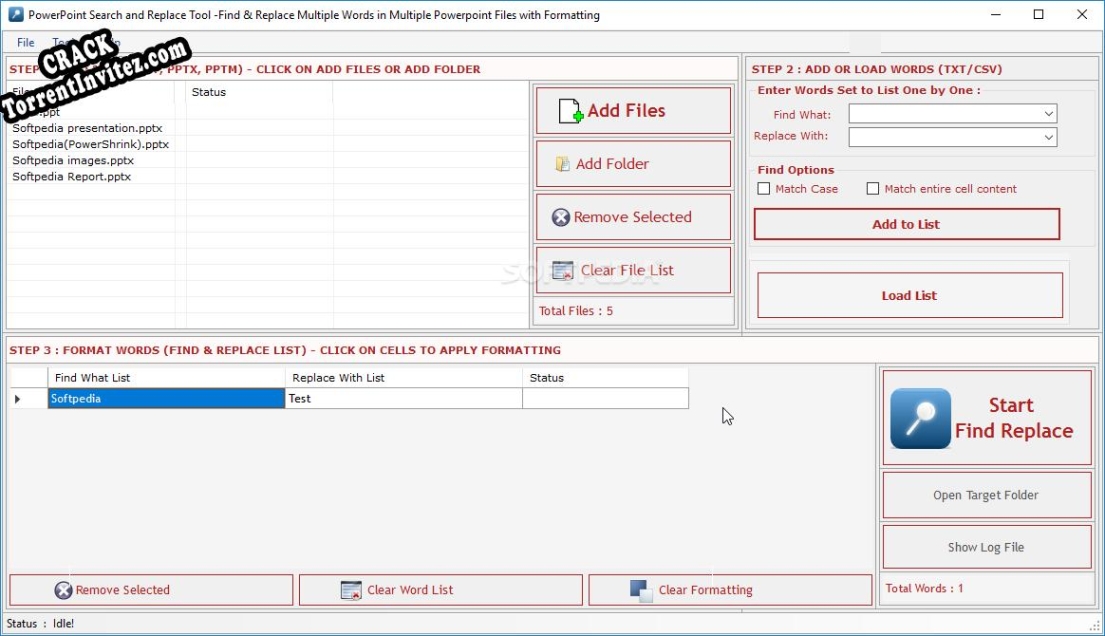Image resolution: width=1105 pixels, height=636 pixels.
Task: Click the Clear Word List icon
Action: (352, 590)
